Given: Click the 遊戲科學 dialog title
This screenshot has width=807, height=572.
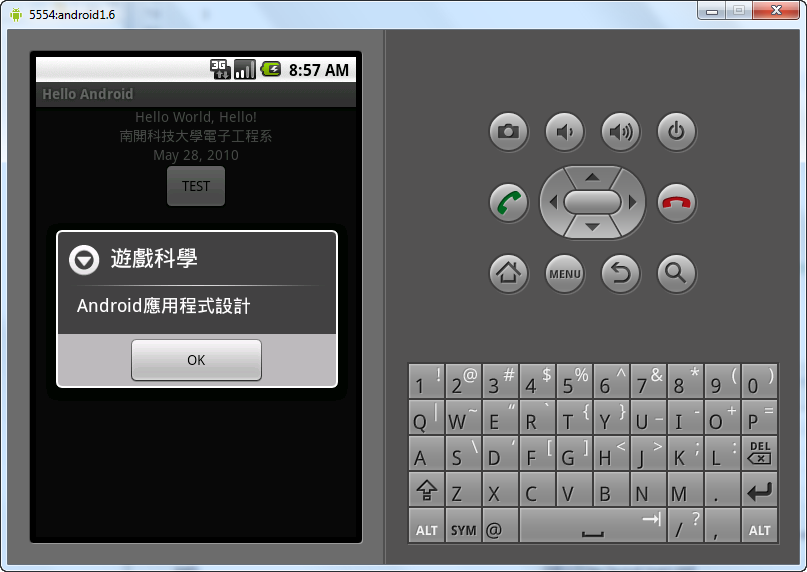Looking at the screenshot, I should [x=154, y=258].
